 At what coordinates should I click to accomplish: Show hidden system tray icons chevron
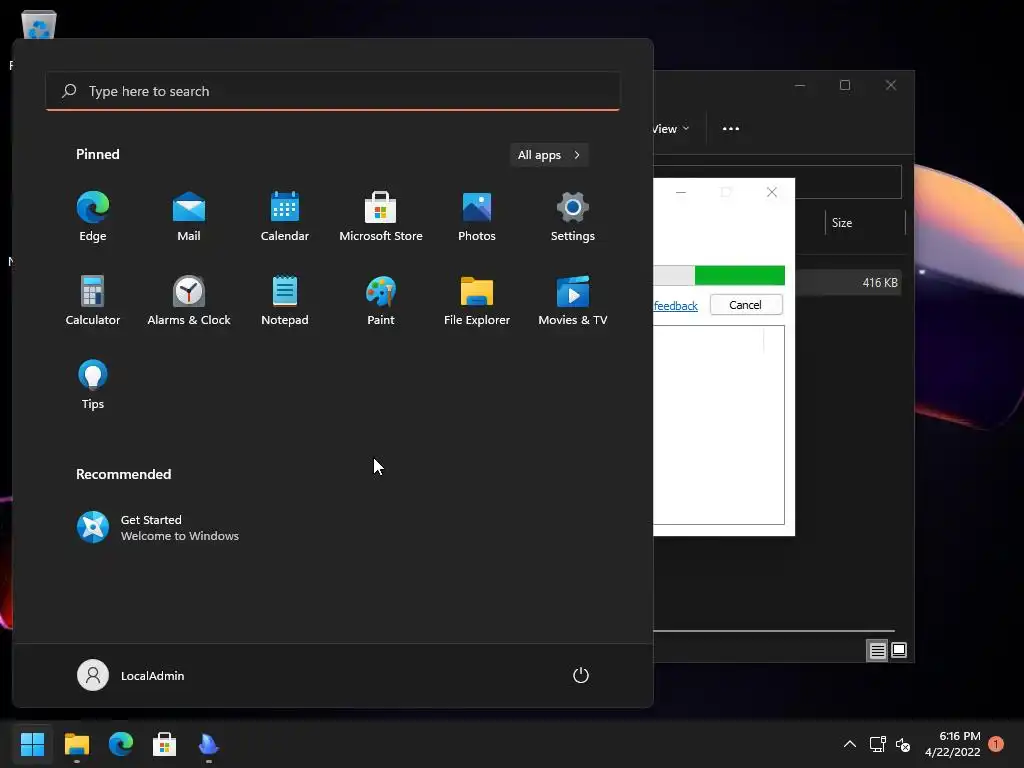pyautogui.click(x=850, y=744)
